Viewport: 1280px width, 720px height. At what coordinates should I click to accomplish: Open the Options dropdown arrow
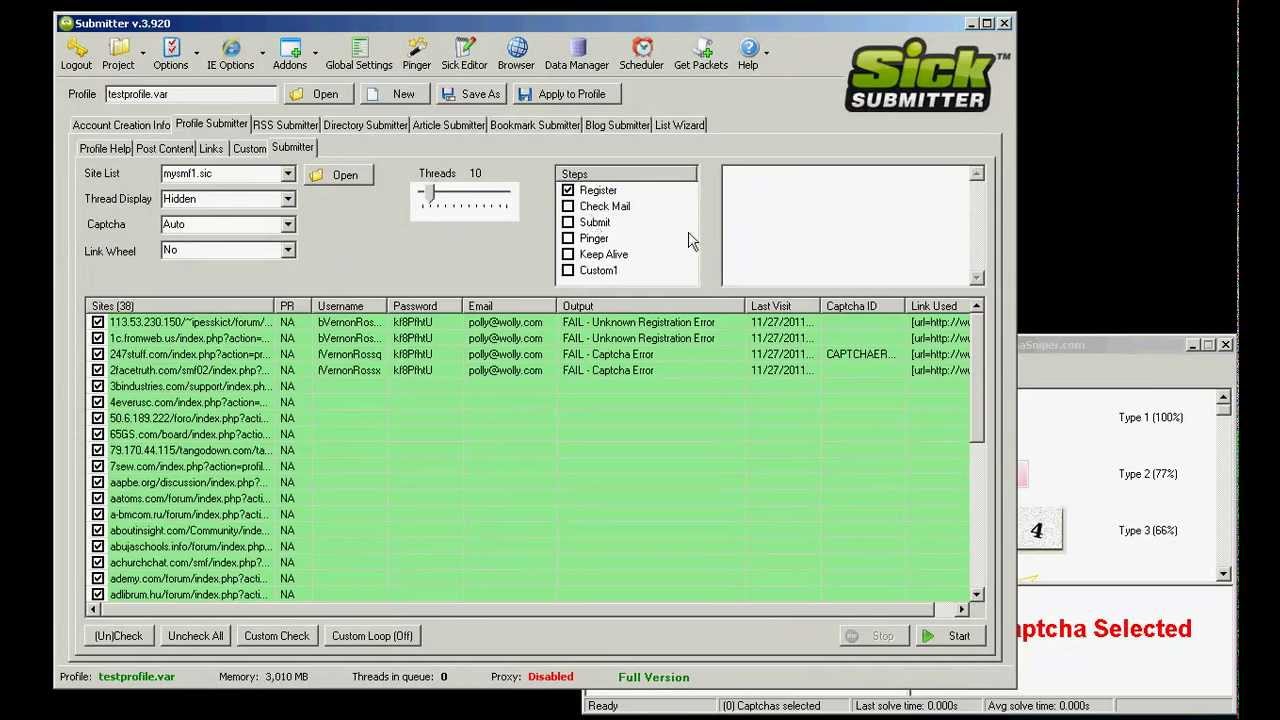coord(196,53)
